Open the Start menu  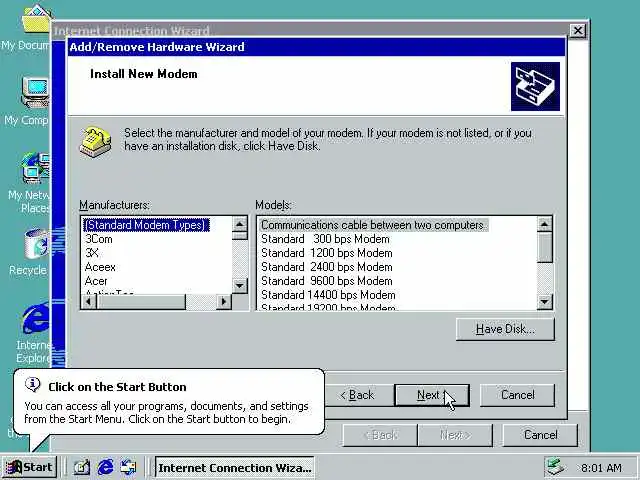[29, 467]
